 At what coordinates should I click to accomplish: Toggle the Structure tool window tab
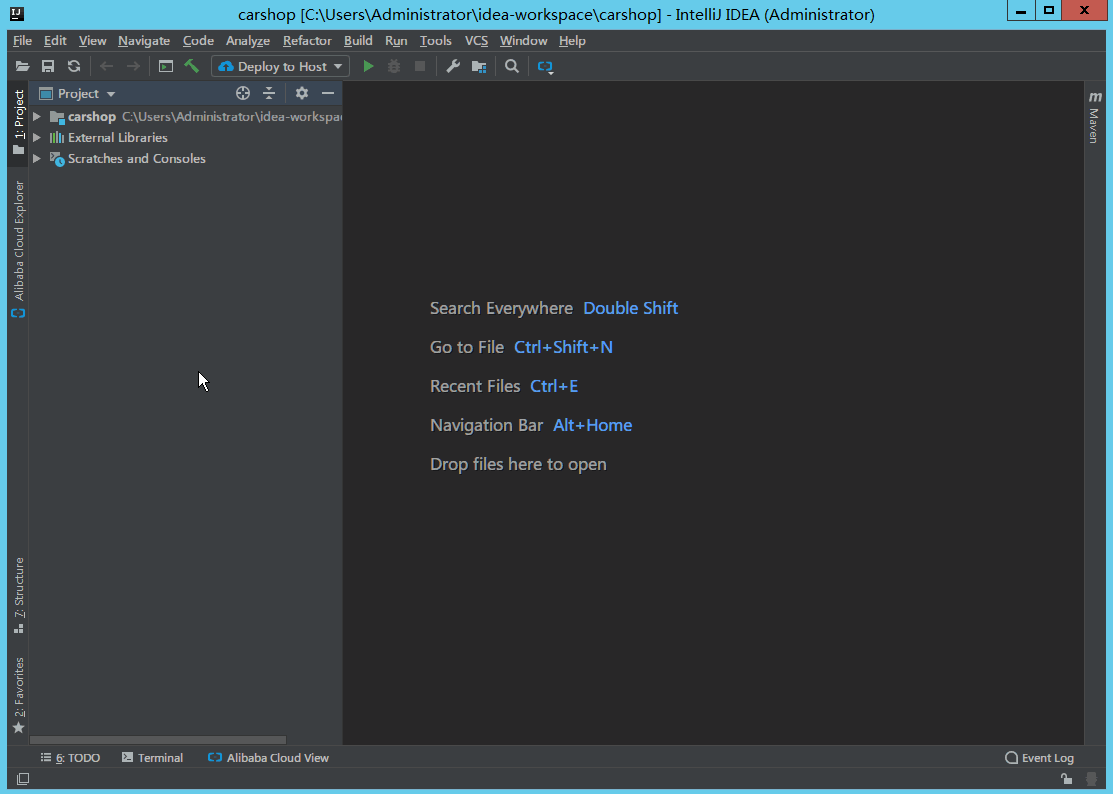(18, 595)
